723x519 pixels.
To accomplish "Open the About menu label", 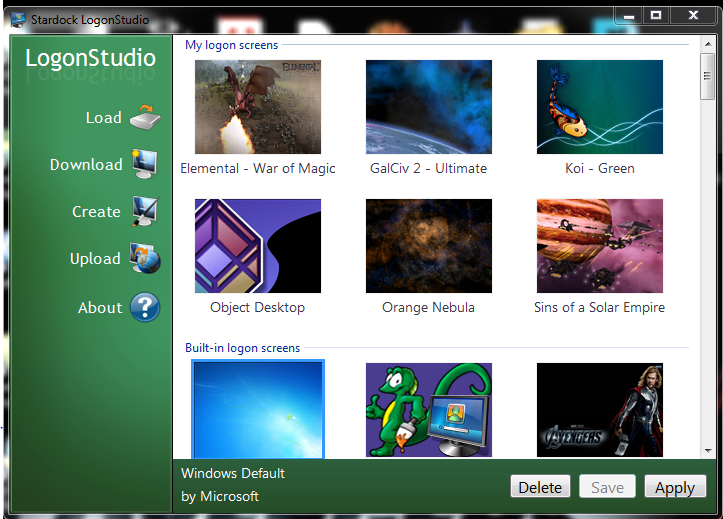I will pos(100,307).
